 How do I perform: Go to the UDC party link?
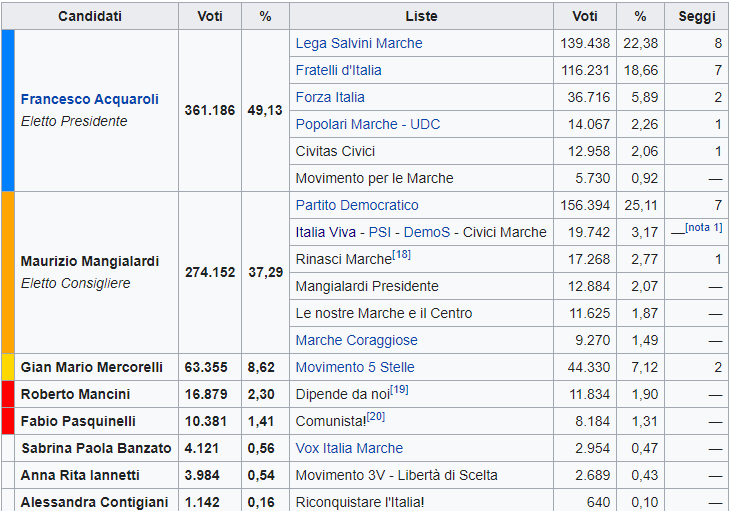pos(424,124)
